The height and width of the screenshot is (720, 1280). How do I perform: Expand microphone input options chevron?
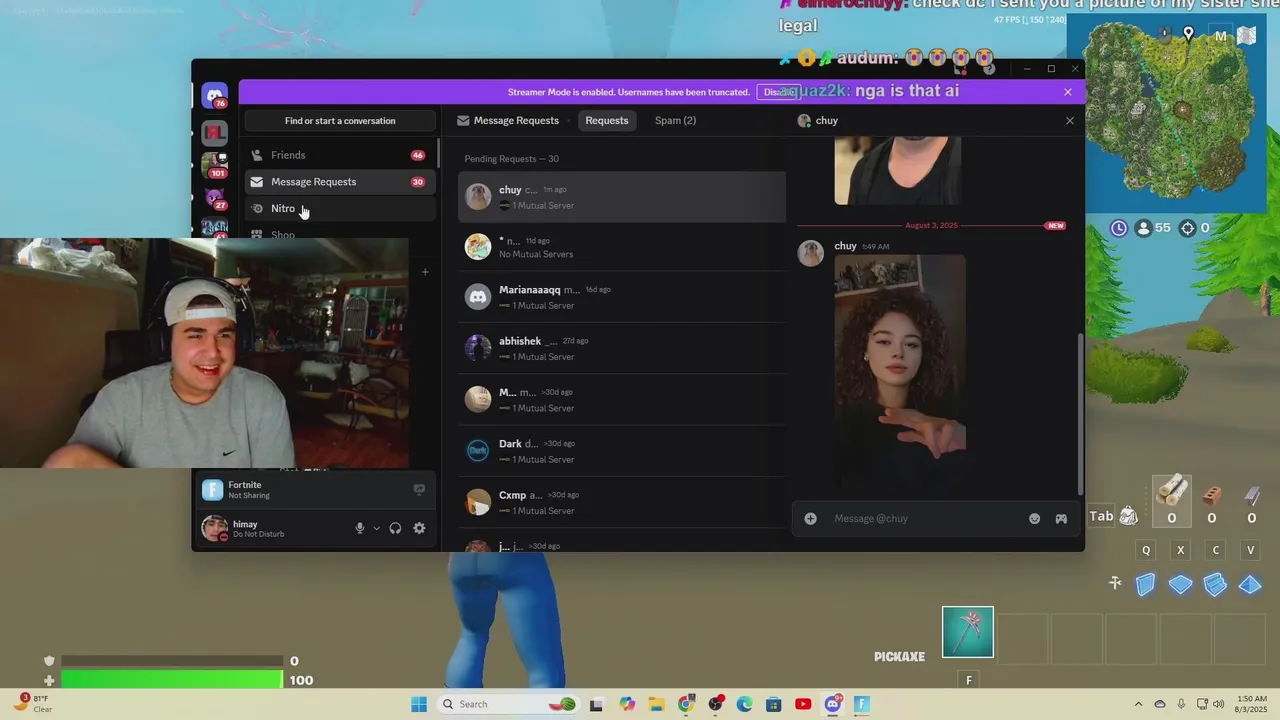click(x=376, y=529)
